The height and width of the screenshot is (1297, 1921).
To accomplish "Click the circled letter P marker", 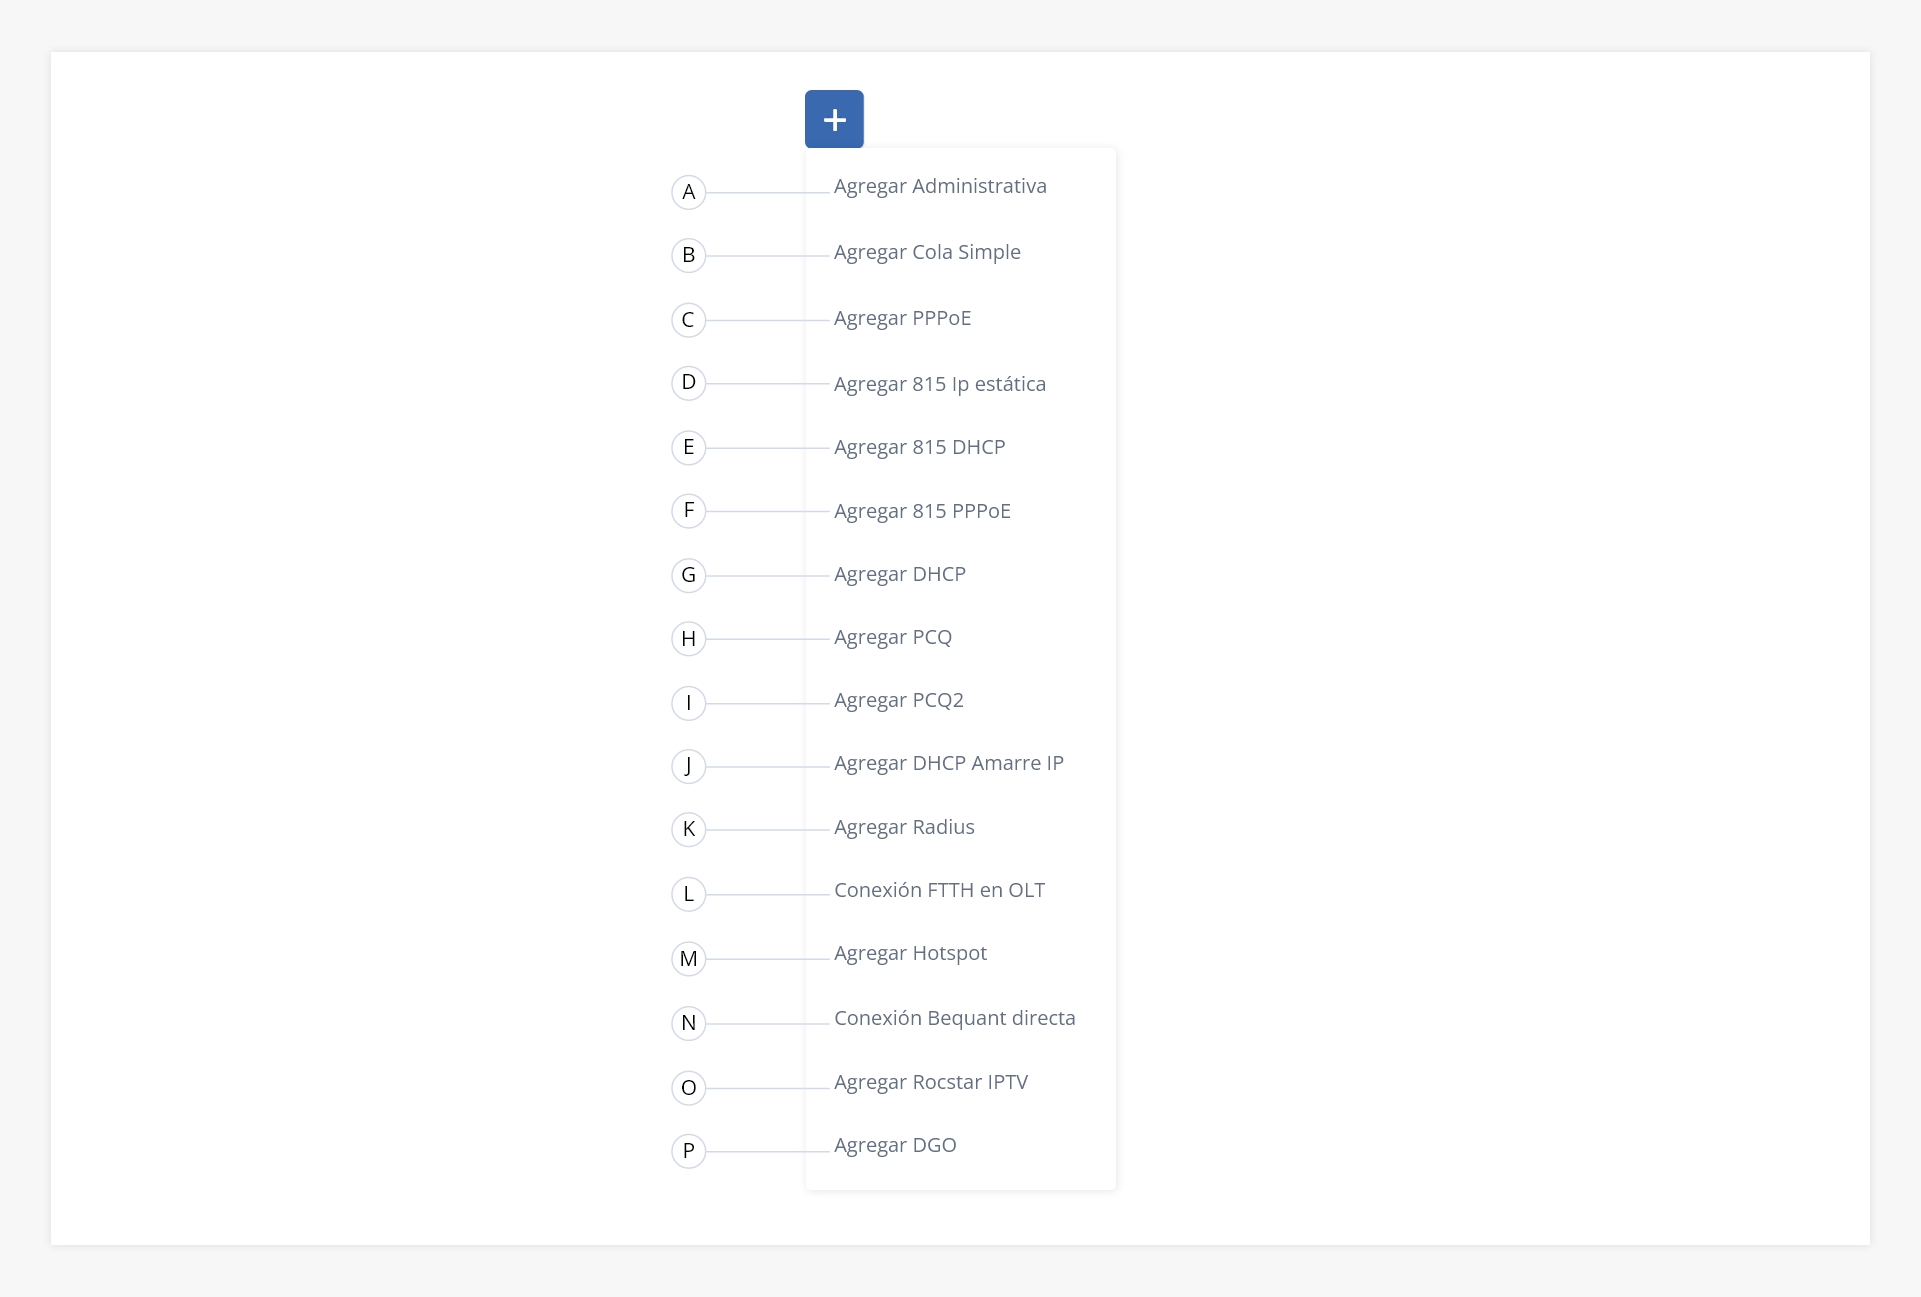I will [x=688, y=1151].
